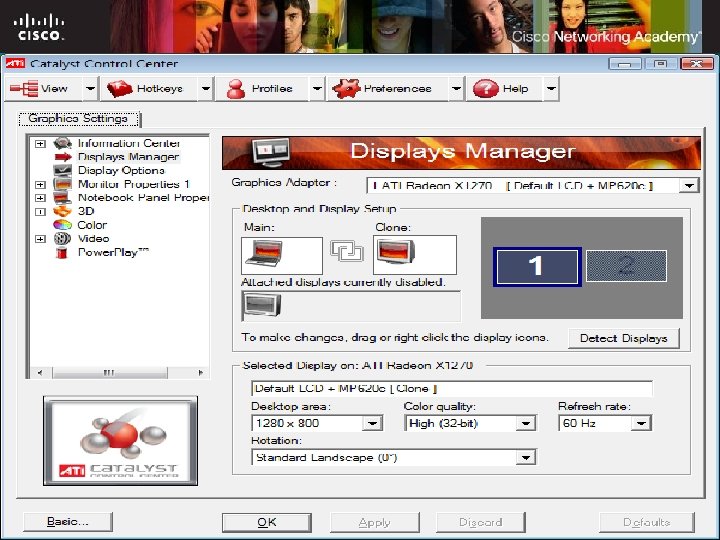
Task: Expand the Profiles dropdown arrow
Action: pos(317,89)
